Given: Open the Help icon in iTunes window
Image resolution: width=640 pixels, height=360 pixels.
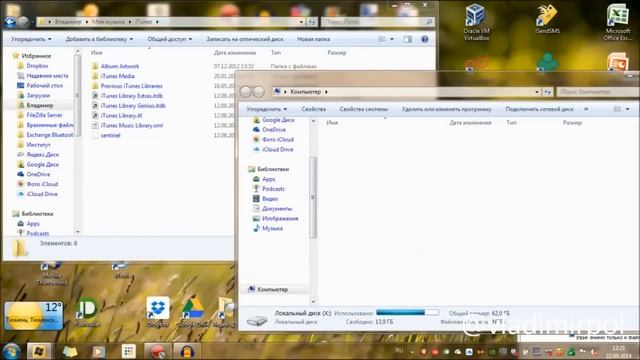Looking at the screenshot, I should (x=424, y=39).
